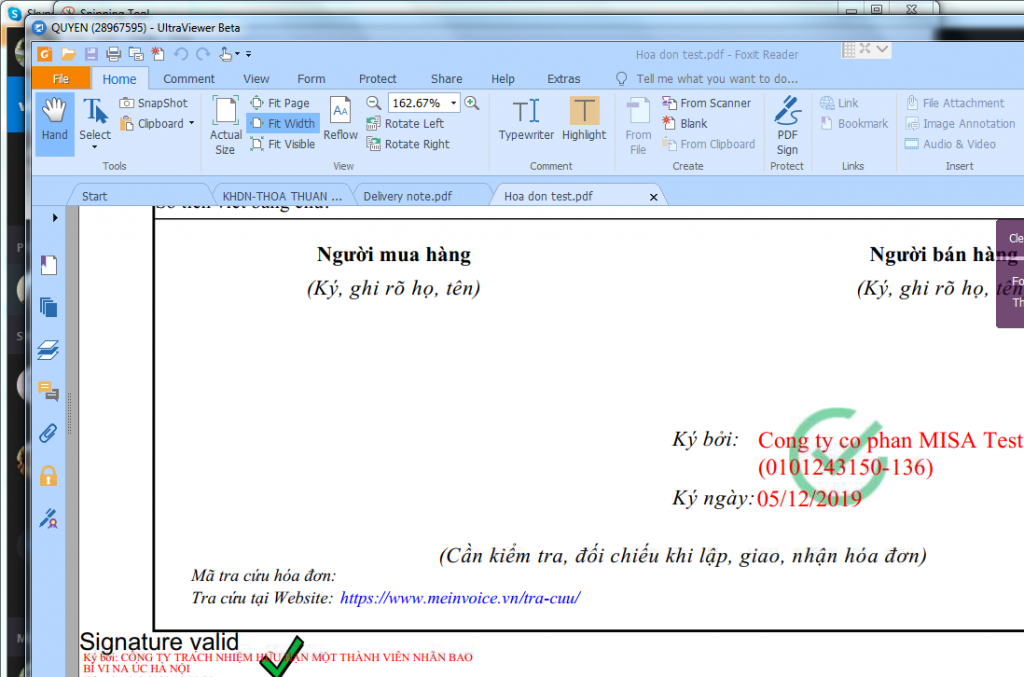This screenshot has height=677, width=1024.
Task: Click the Redo arrow icon
Action: [x=203, y=54]
